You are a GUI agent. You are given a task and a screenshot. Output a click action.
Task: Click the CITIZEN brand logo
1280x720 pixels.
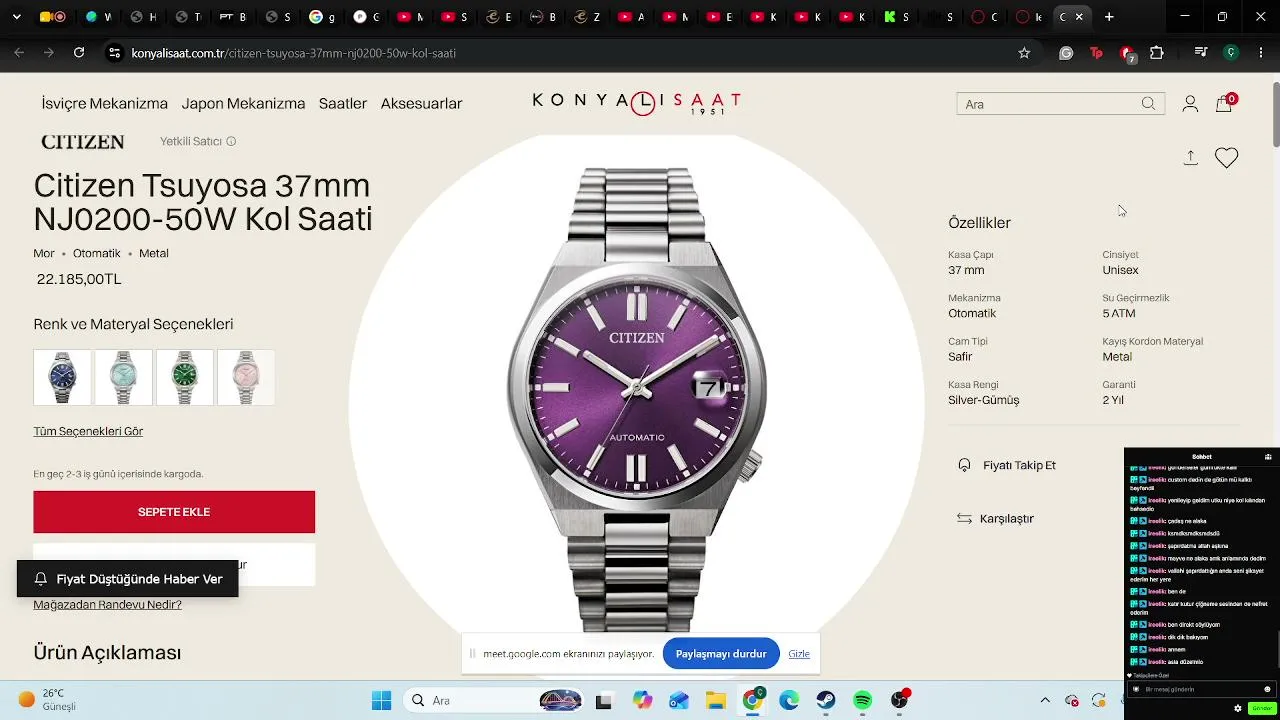(x=83, y=142)
